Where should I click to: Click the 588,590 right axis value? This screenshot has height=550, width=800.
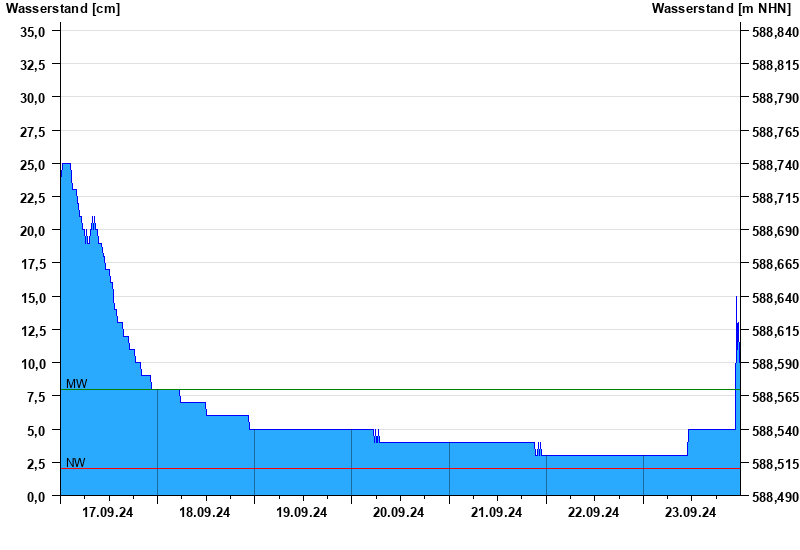(775, 364)
